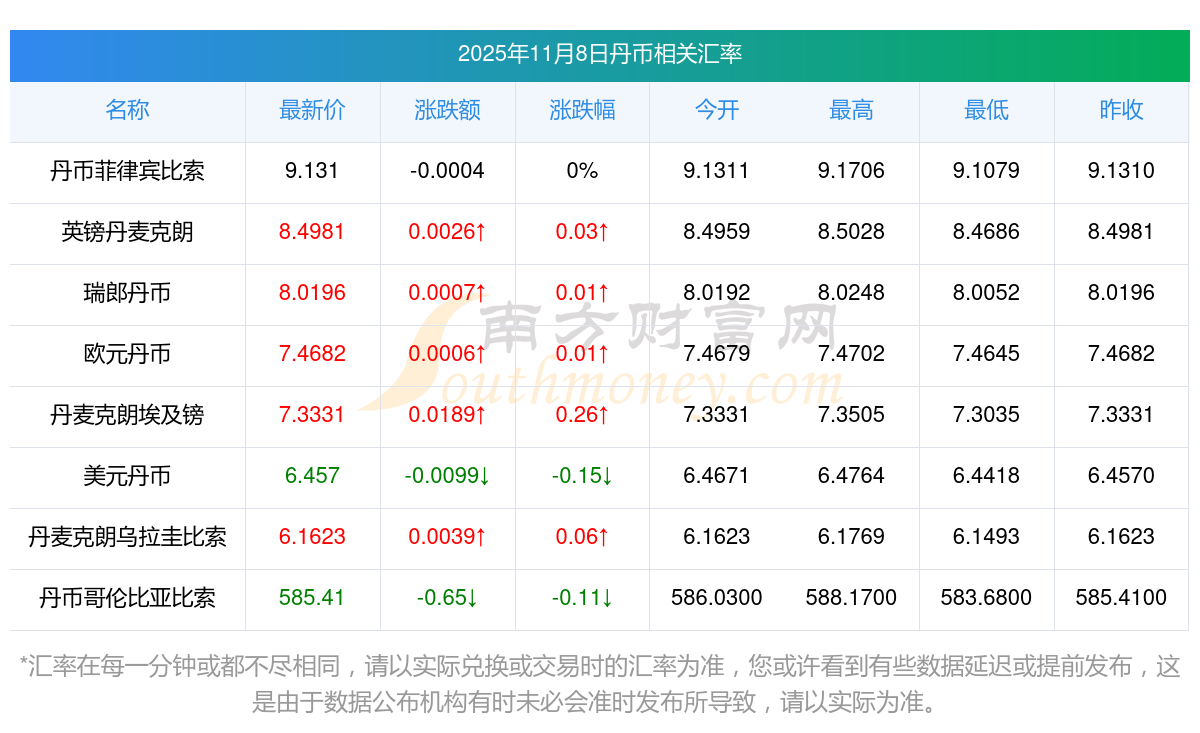The height and width of the screenshot is (733, 1200).
Task: Click opening value 6.4671
Action: (717, 476)
